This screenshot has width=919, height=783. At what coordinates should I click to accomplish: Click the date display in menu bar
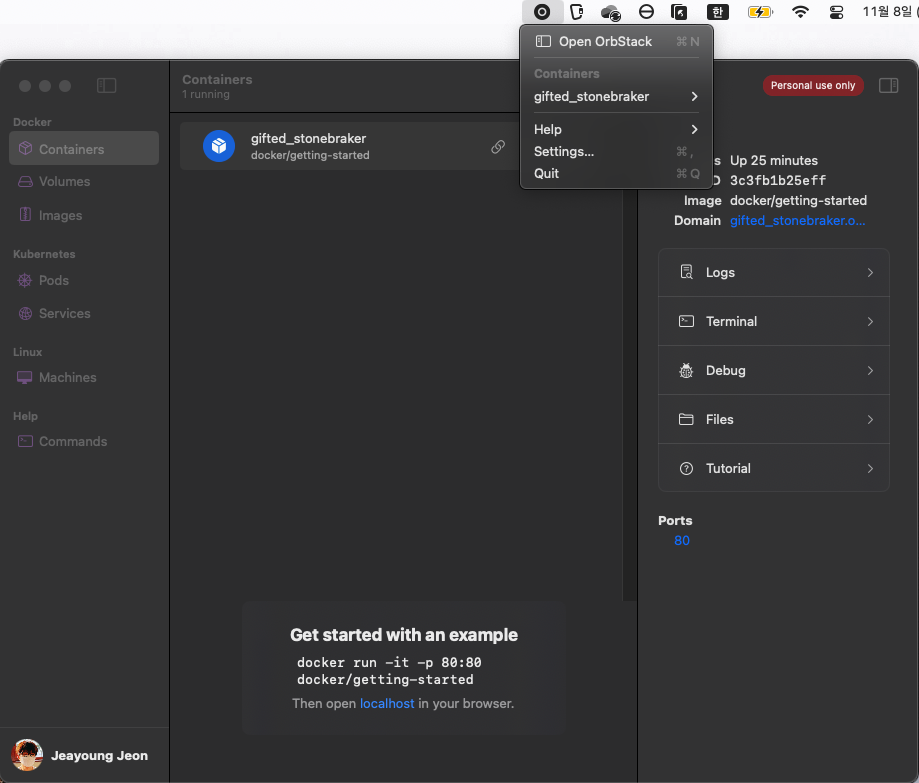coord(890,12)
